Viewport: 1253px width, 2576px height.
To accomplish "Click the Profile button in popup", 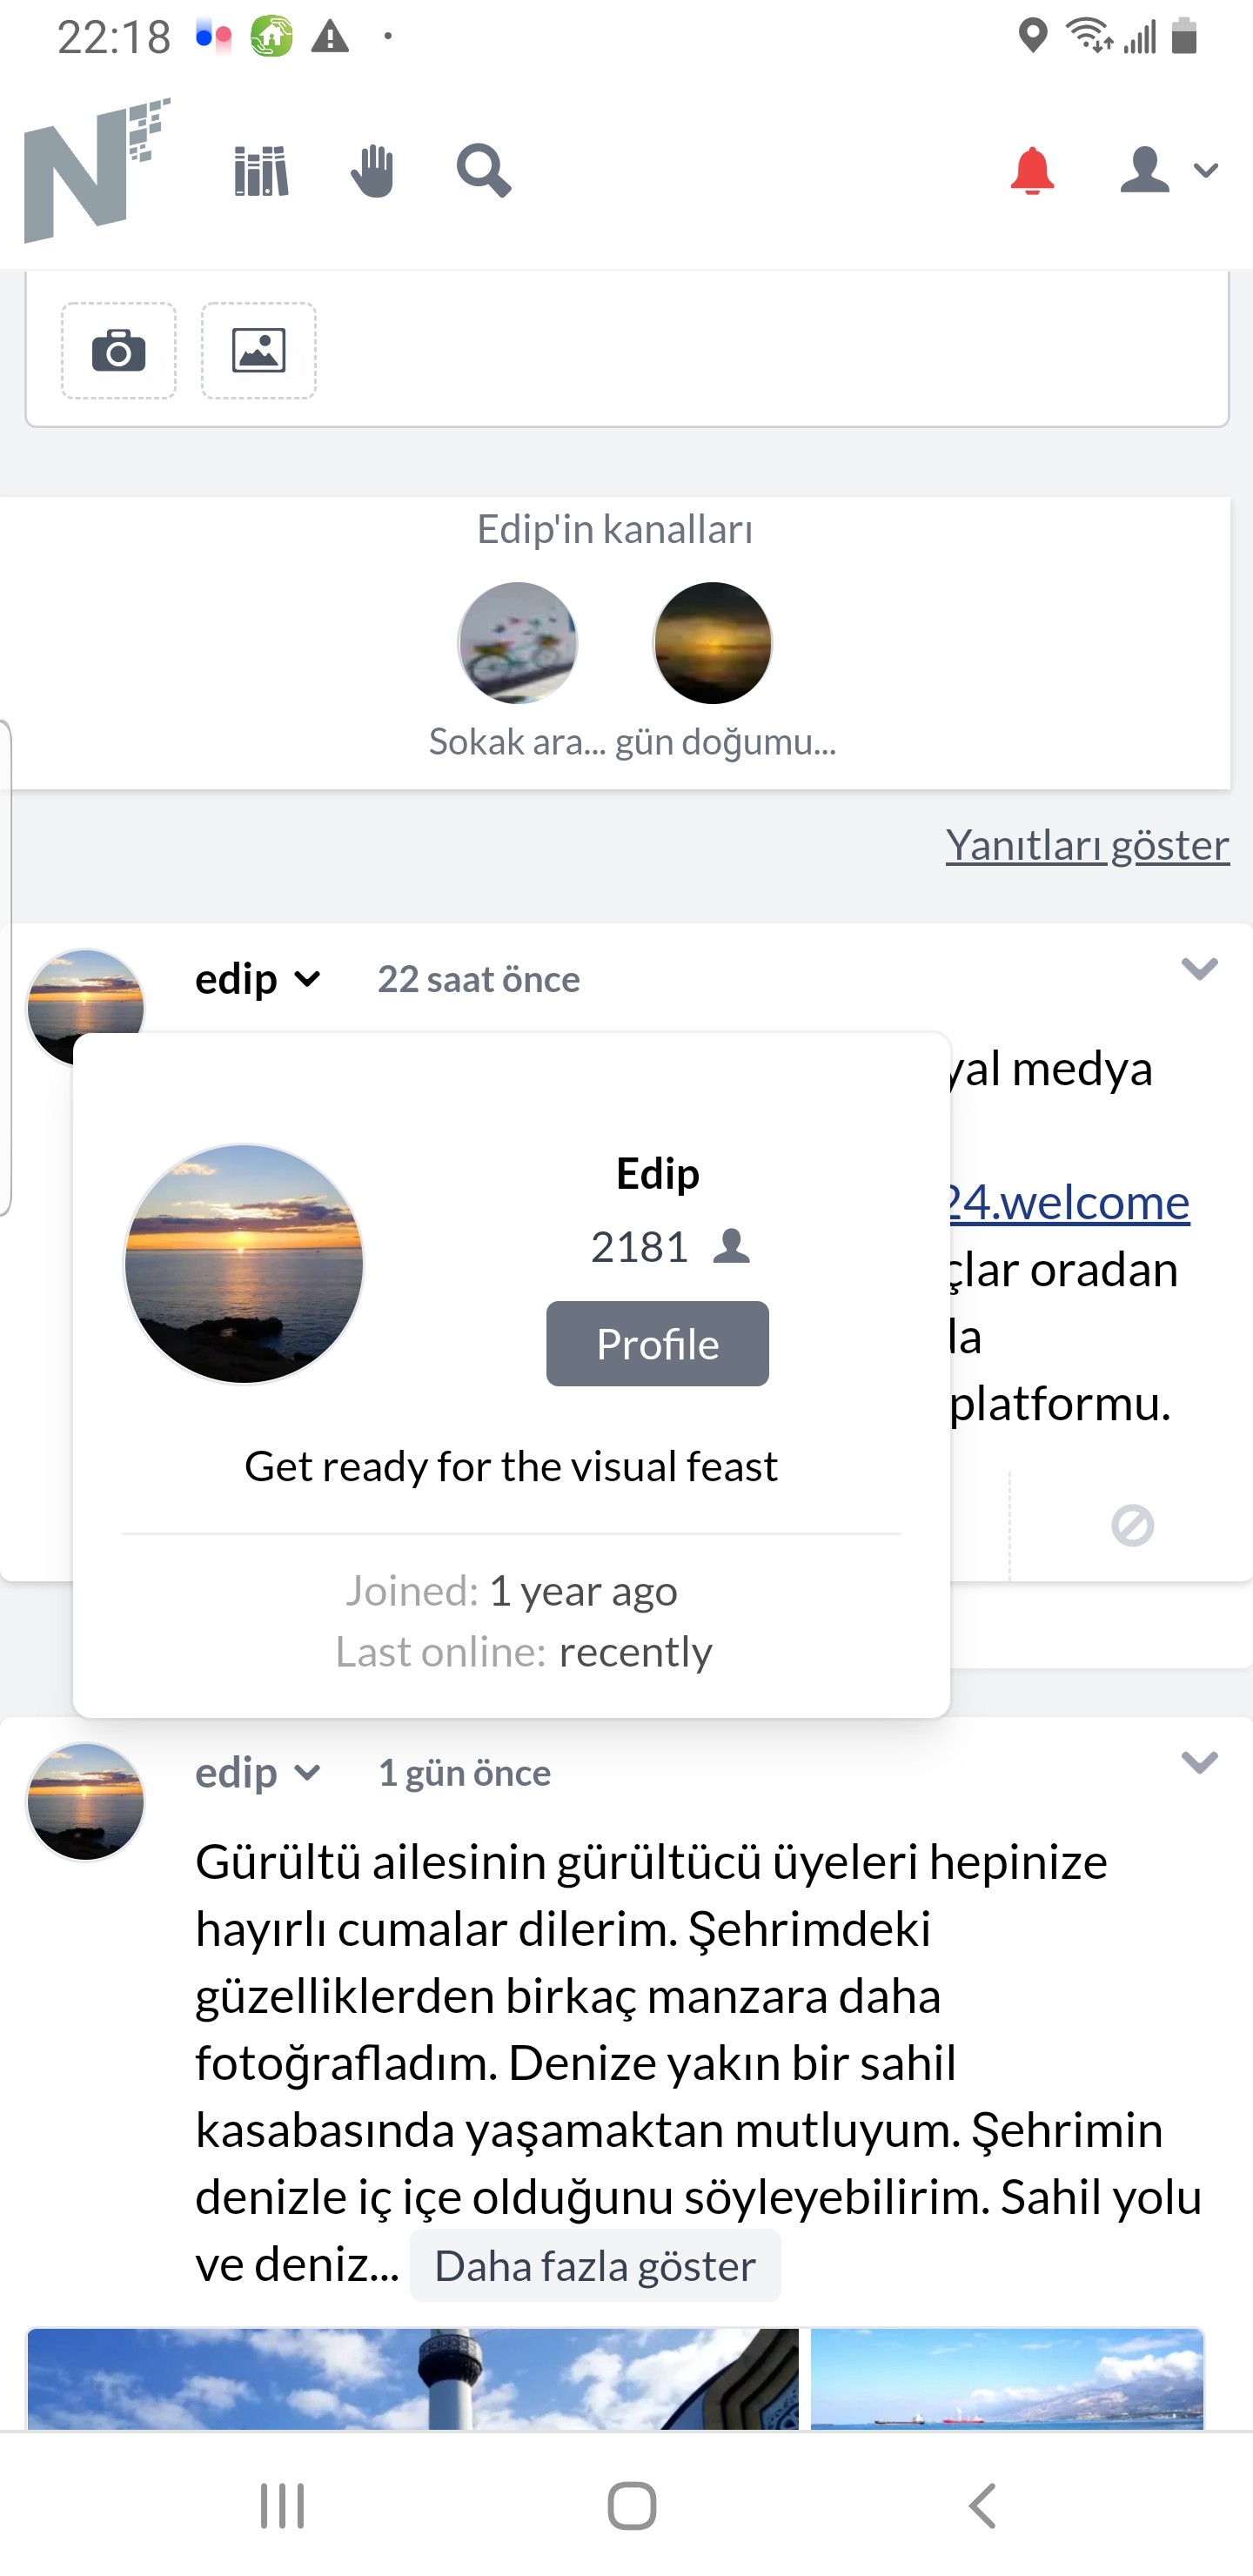I will 657,1343.
